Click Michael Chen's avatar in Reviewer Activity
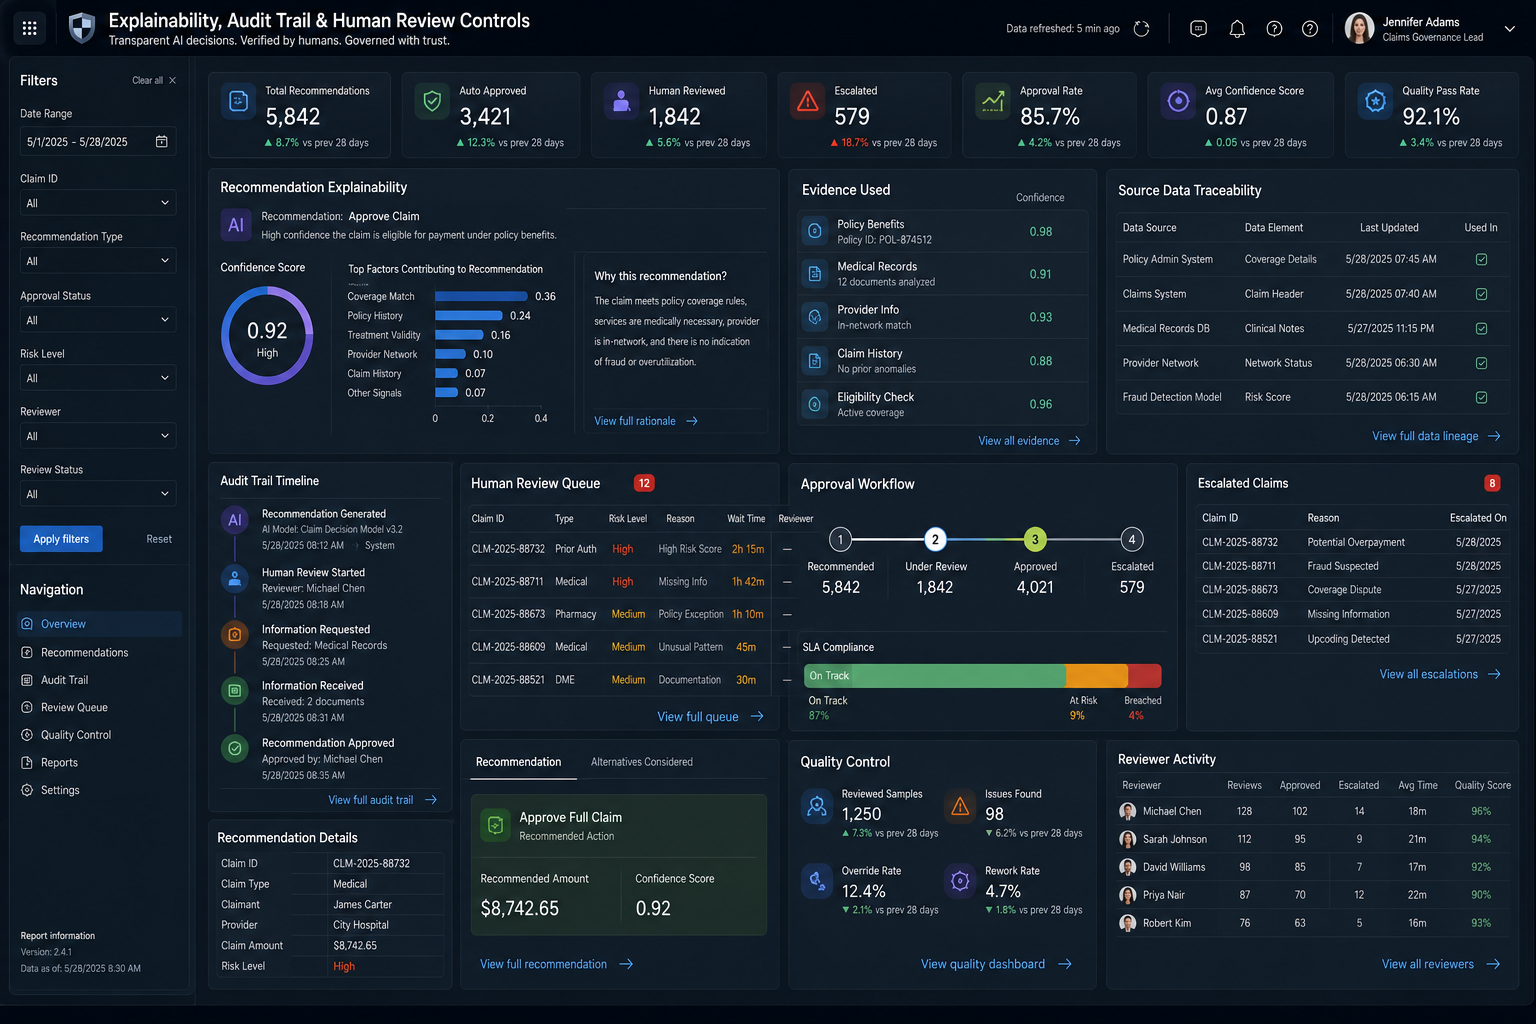Image resolution: width=1536 pixels, height=1024 pixels. [x=1128, y=811]
